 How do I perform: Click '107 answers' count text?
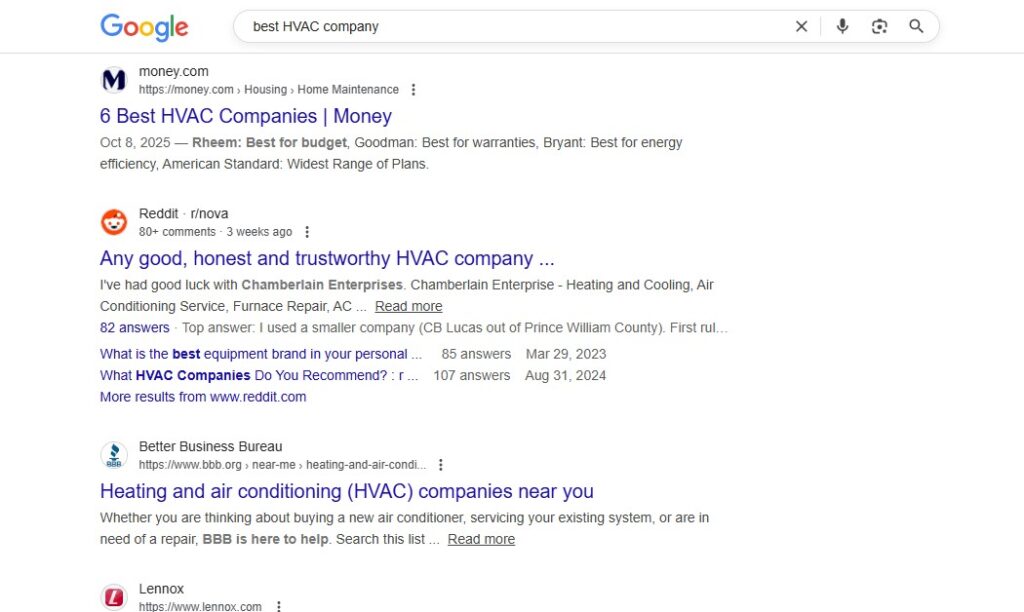tap(472, 376)
